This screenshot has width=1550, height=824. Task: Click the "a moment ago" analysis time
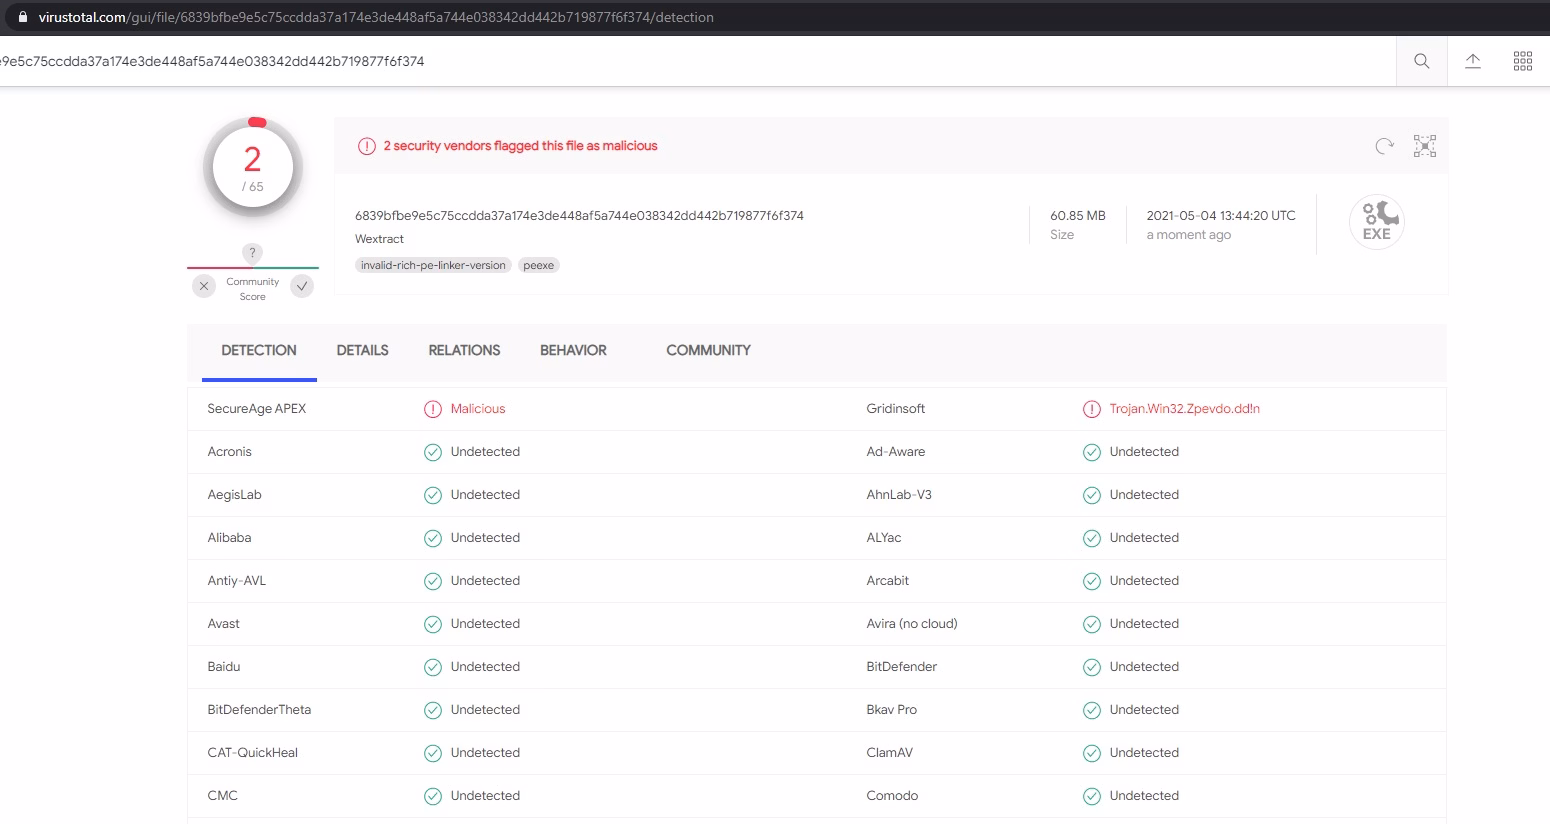pyautogui.click(x=1189, y=235)
